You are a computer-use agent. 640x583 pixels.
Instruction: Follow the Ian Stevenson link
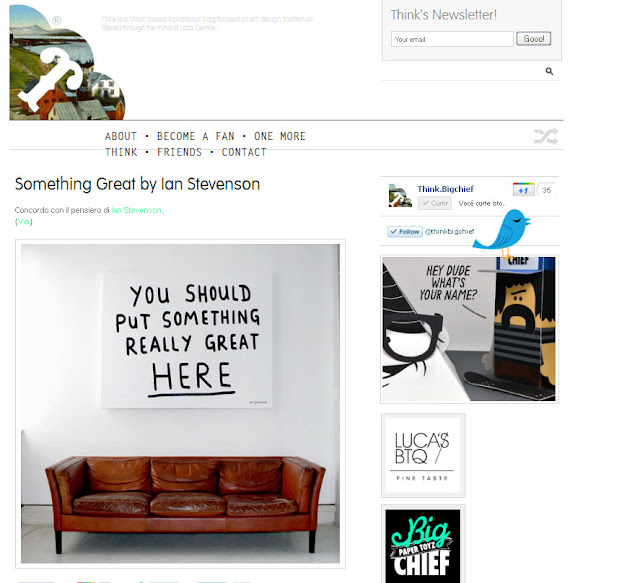136,210
